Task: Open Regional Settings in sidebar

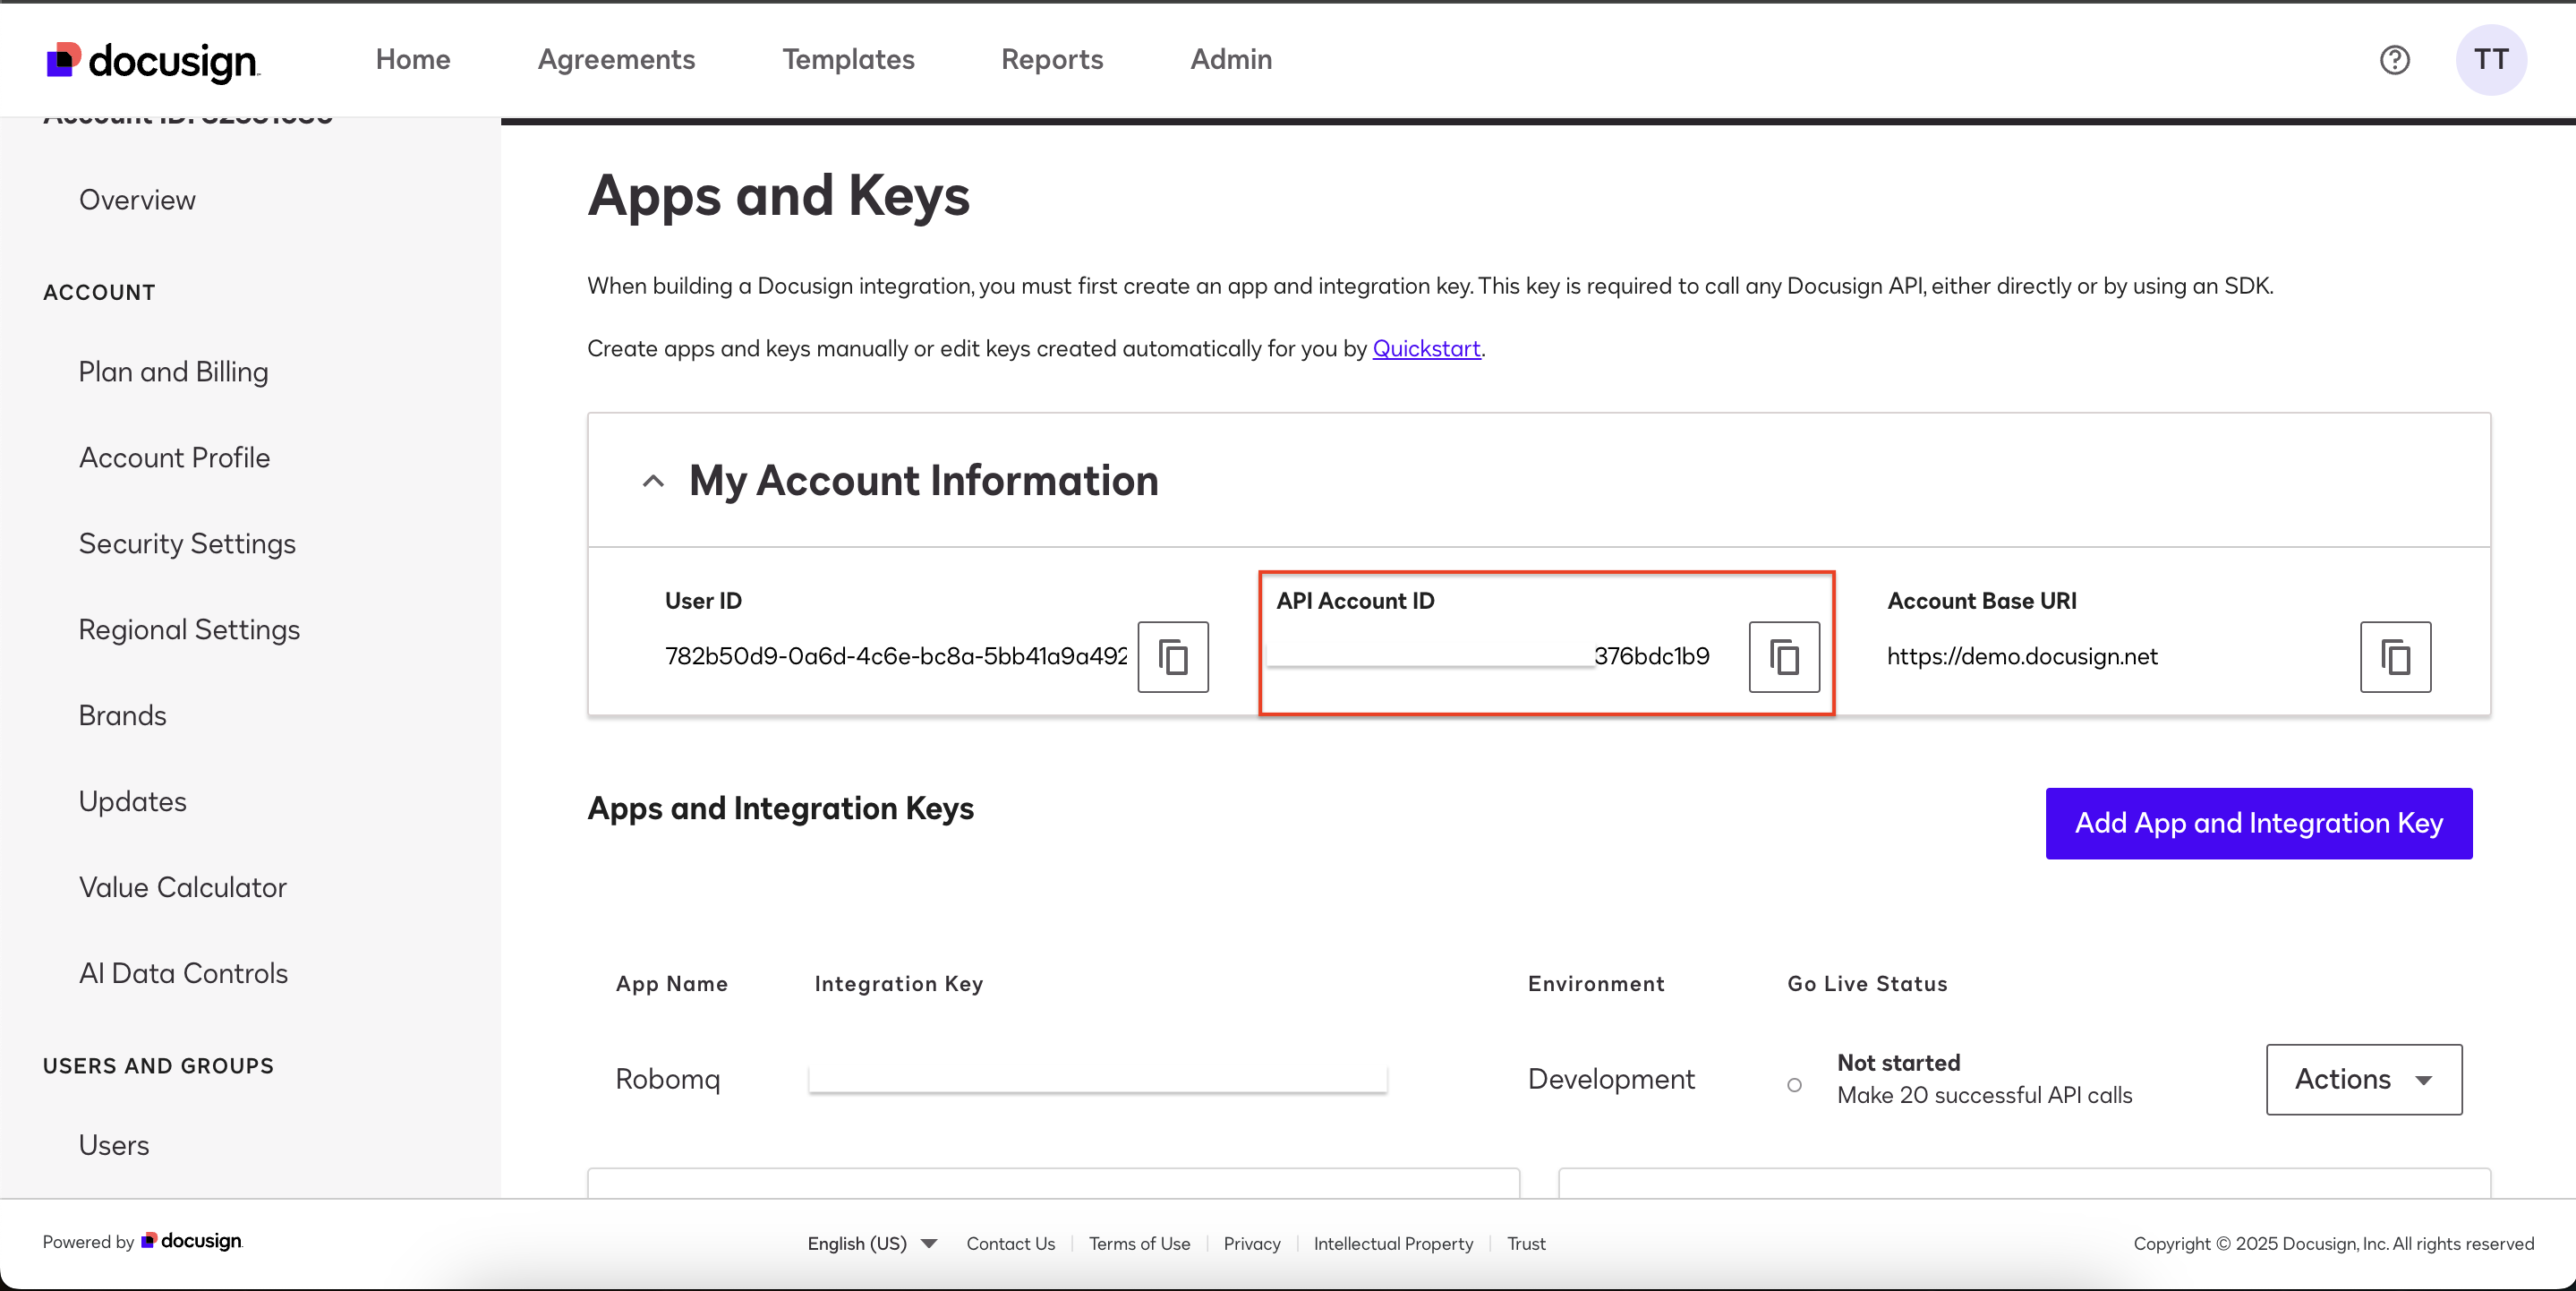Action: coord(189,630)
